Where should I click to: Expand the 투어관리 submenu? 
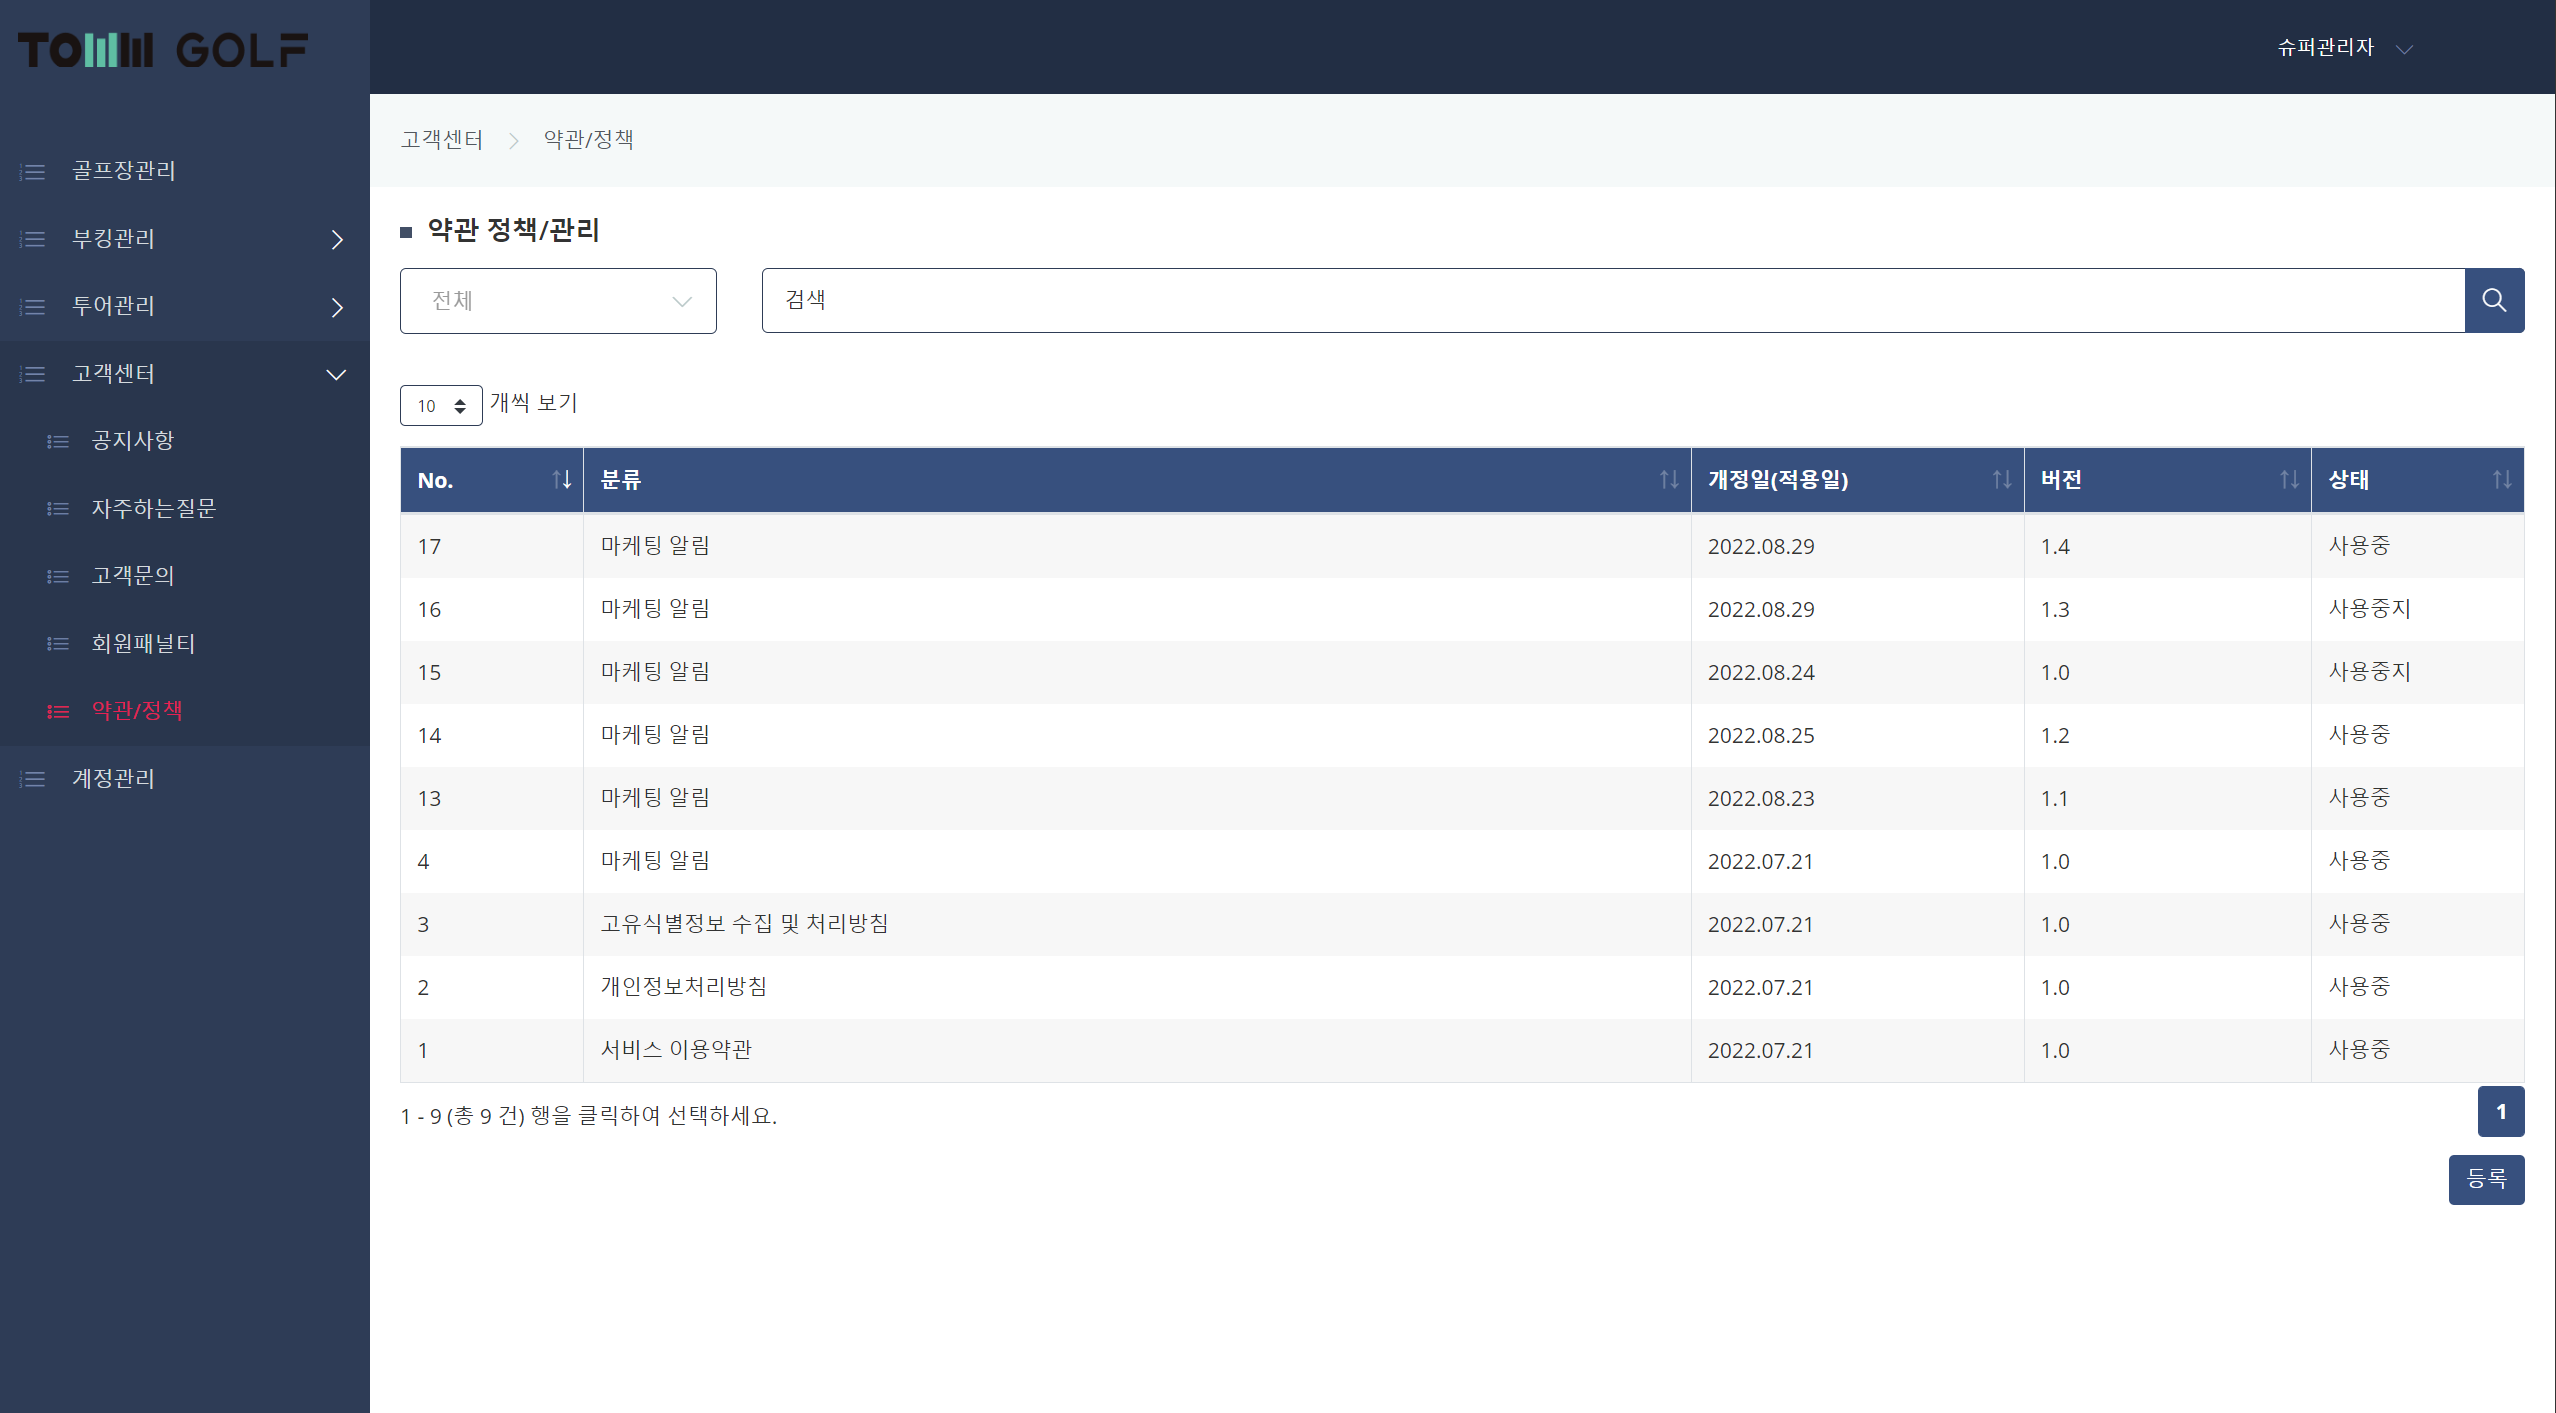point(337,307)
